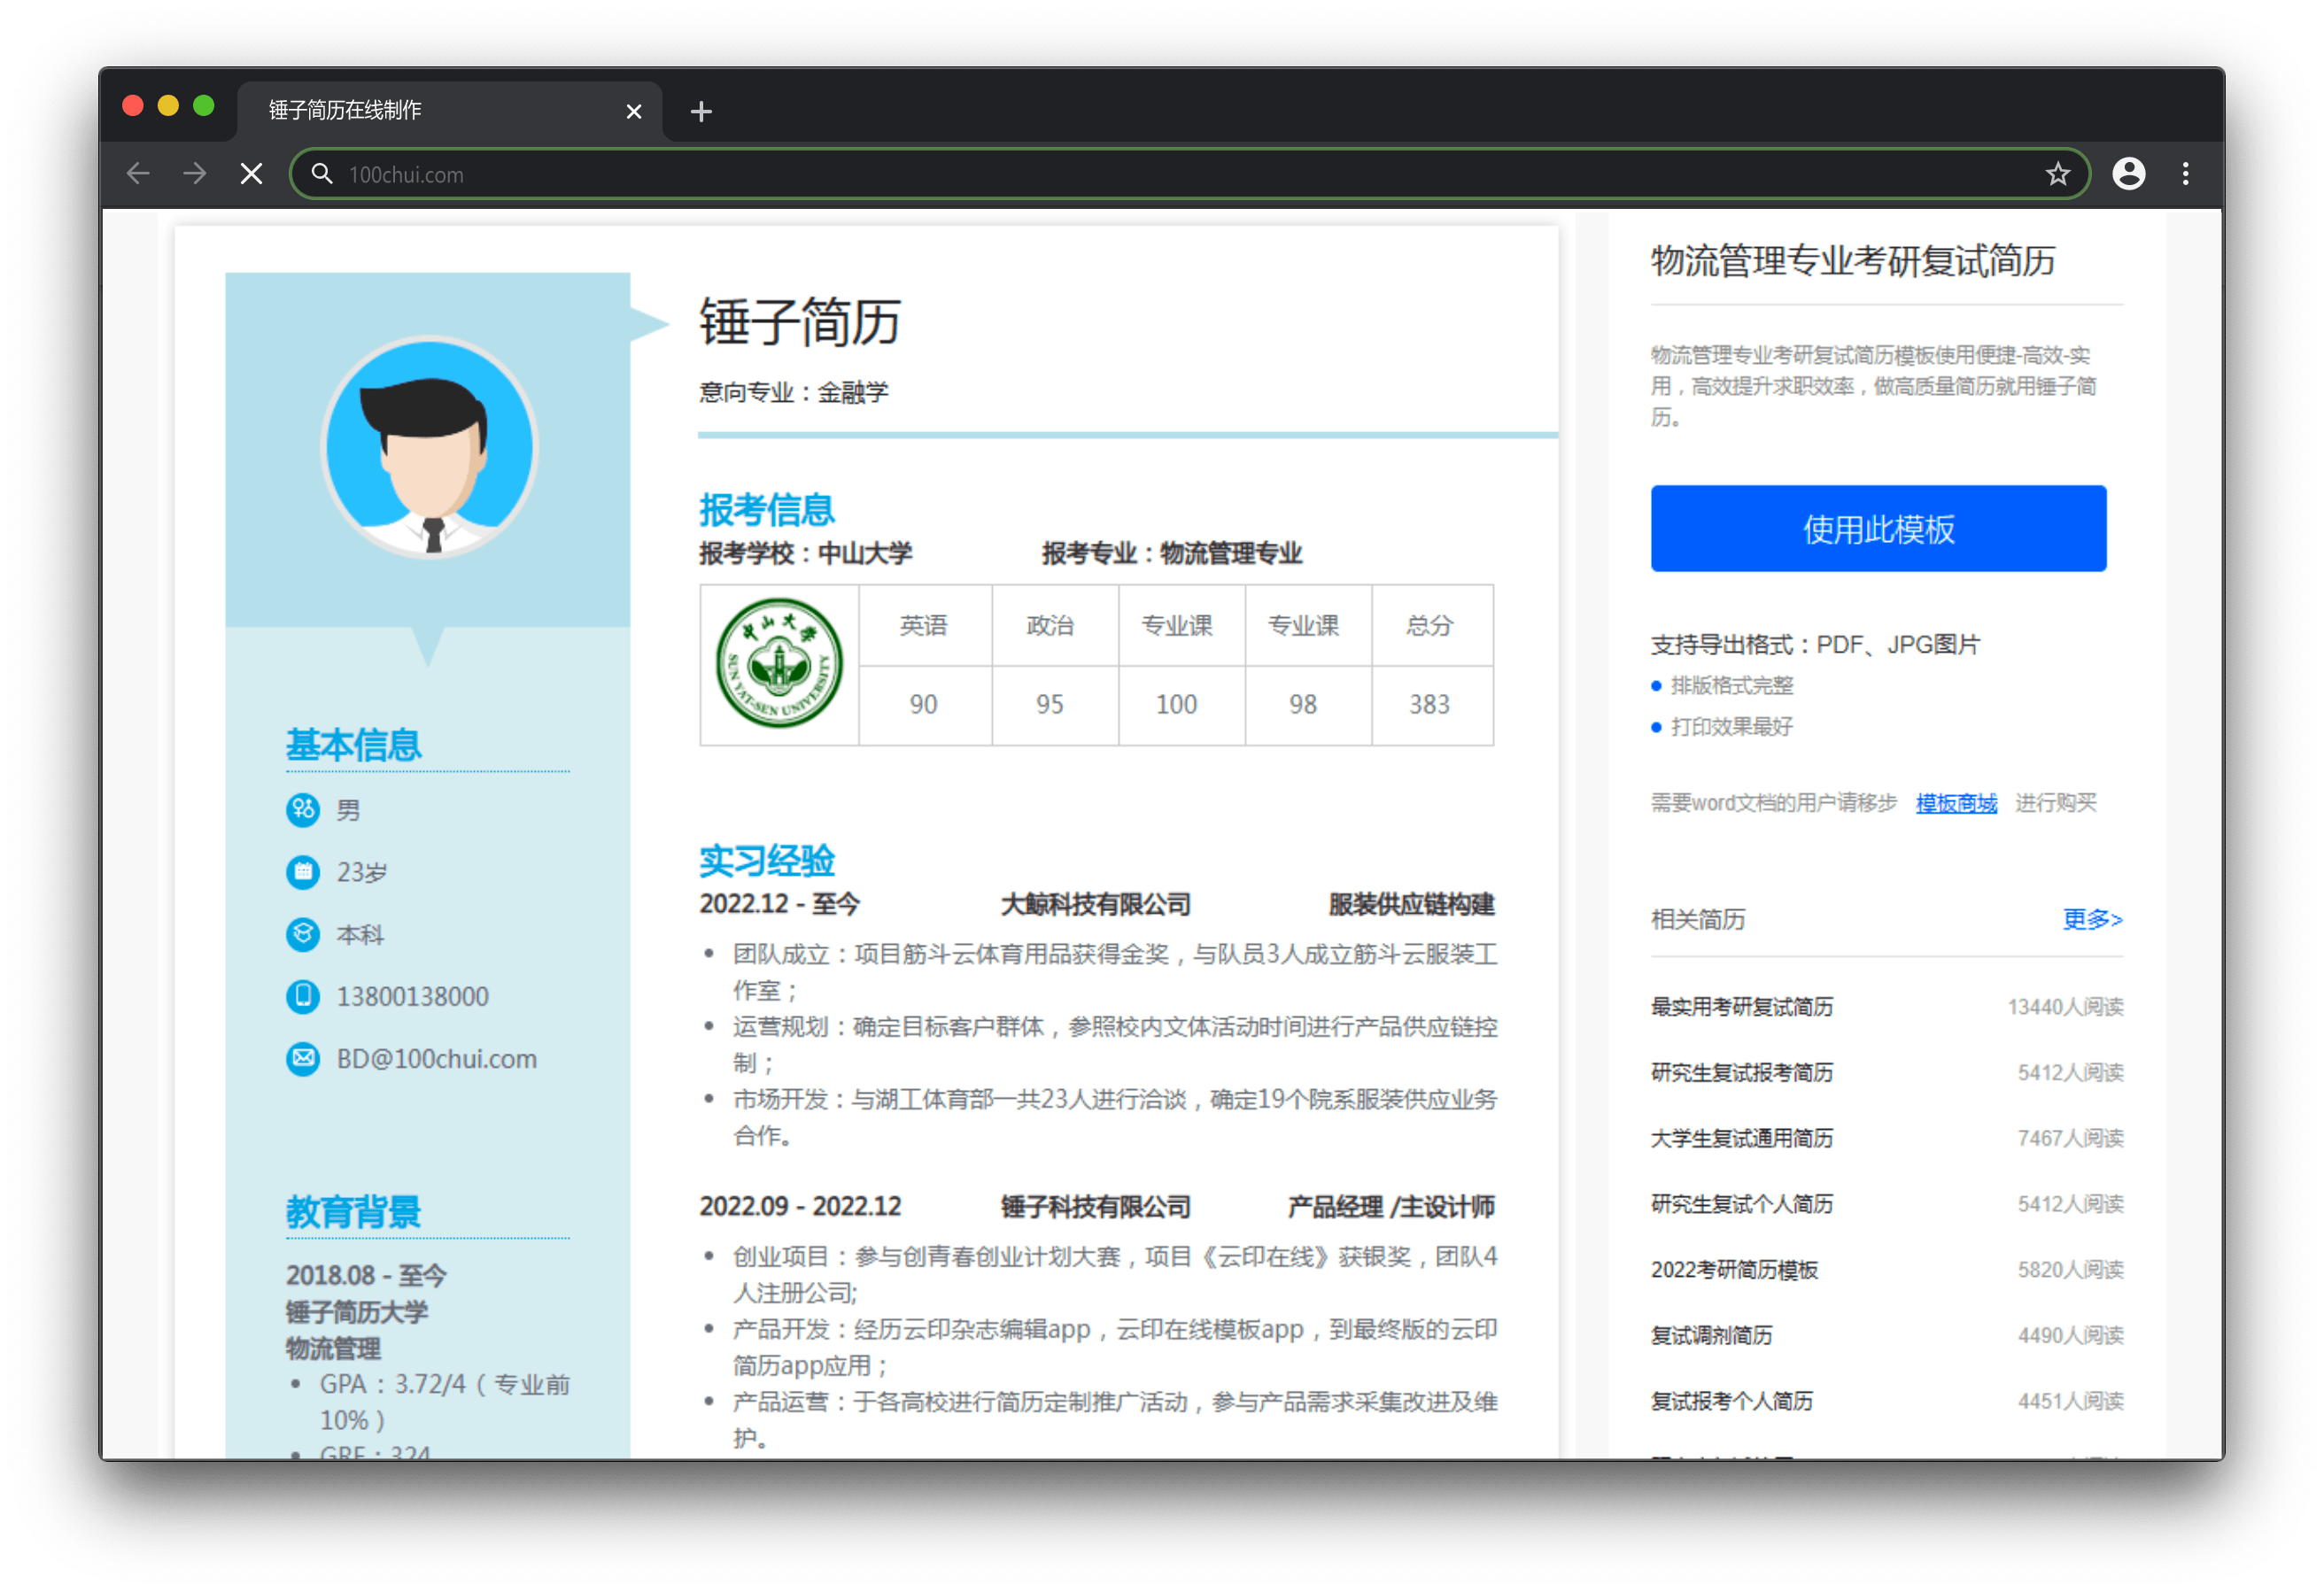Click the 物流管理专业考研复试简历 heading
The height and width of the screenshot is (1592, 2324).
1853,261
